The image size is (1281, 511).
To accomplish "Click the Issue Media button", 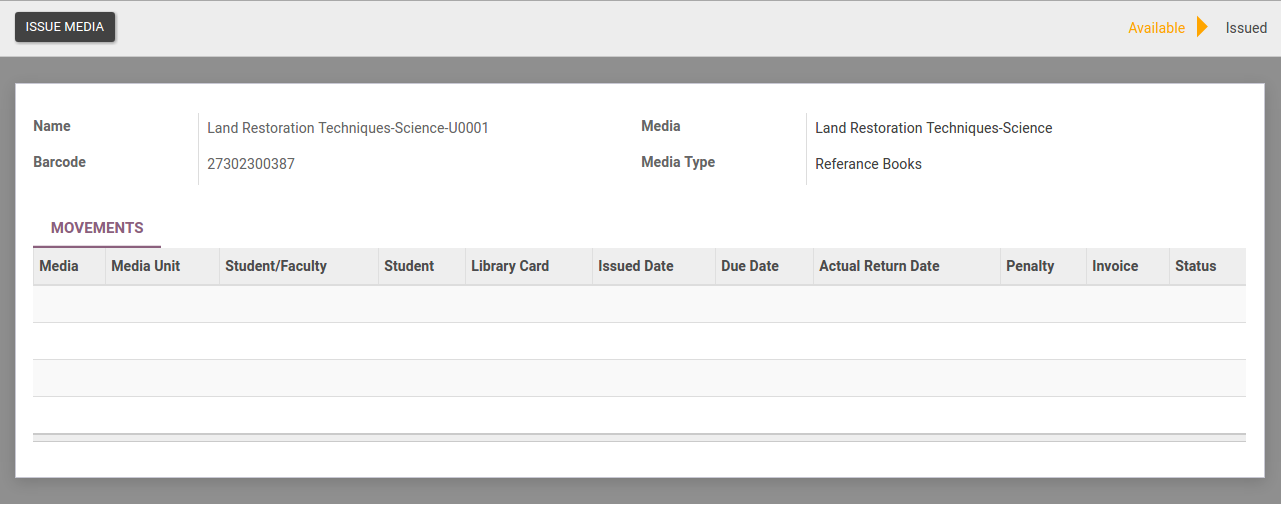I will [x=65, y=27].
